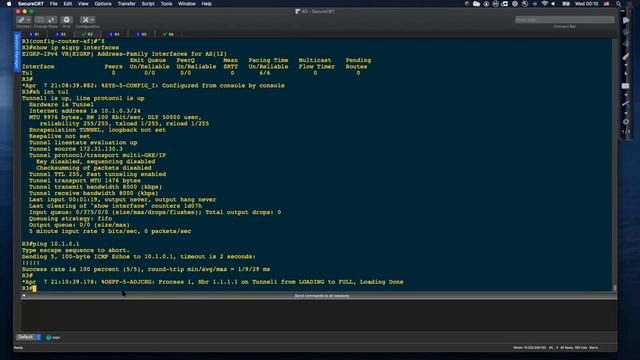The height and width of the screenshot is (360, 640).
Task: Open the View menu
Action: [x=83, y=4]
